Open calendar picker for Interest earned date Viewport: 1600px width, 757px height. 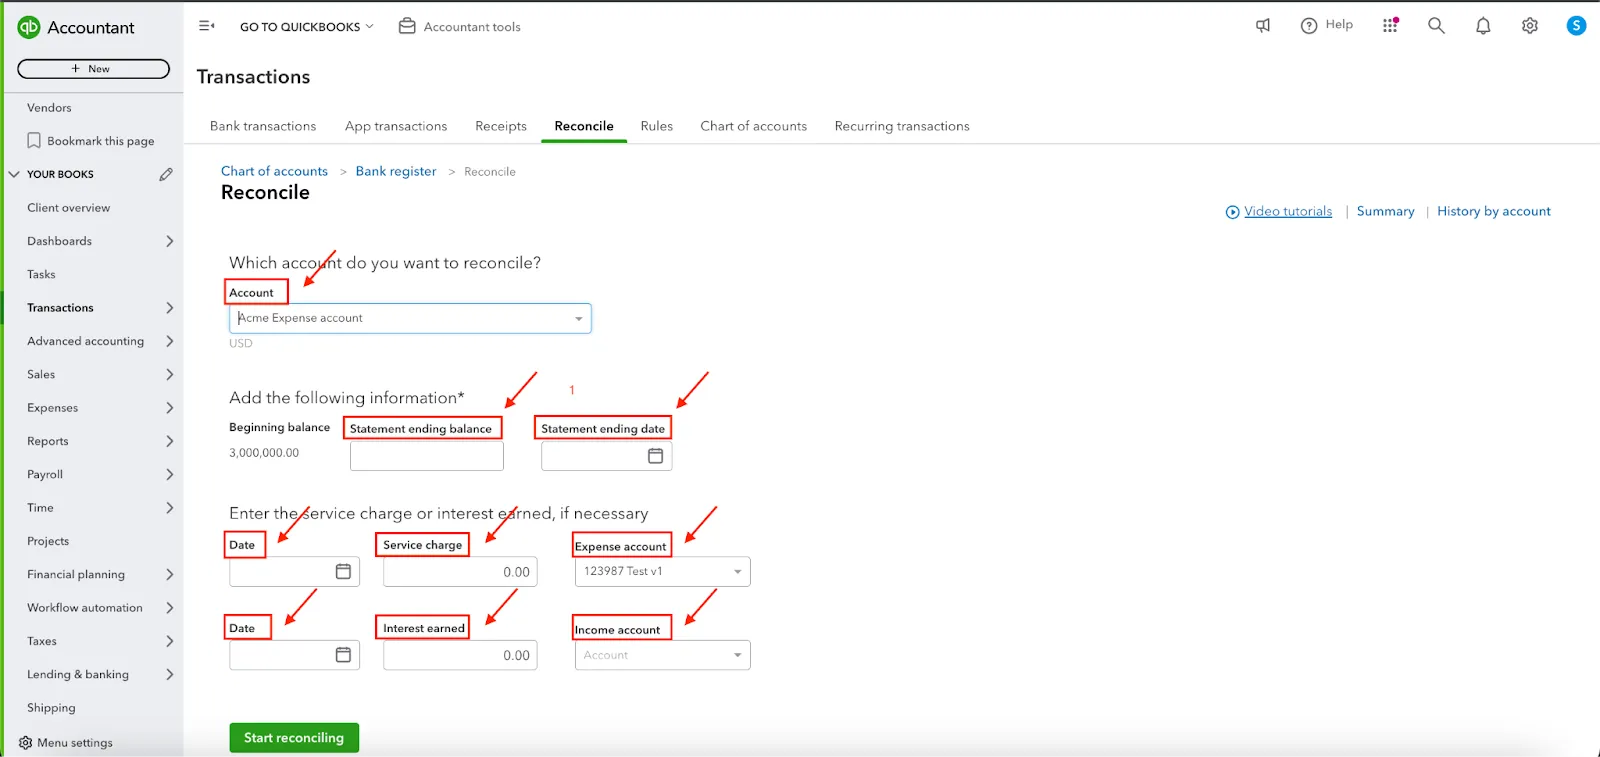tap(343, 655)
